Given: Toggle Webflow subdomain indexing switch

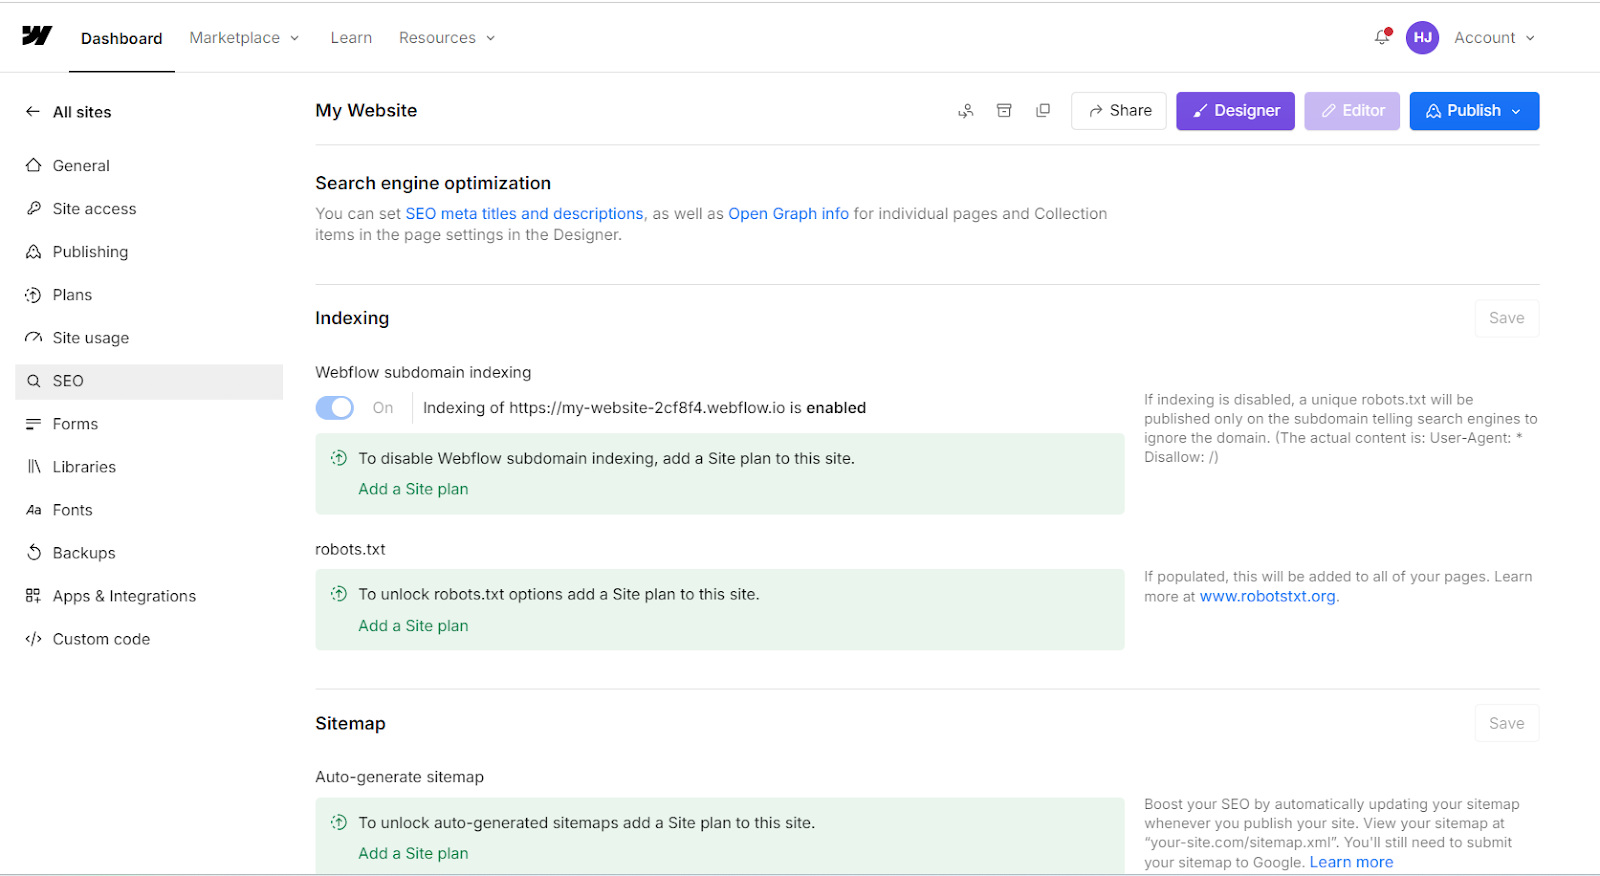Looking at the screenshot, I should tap(335, 407).
